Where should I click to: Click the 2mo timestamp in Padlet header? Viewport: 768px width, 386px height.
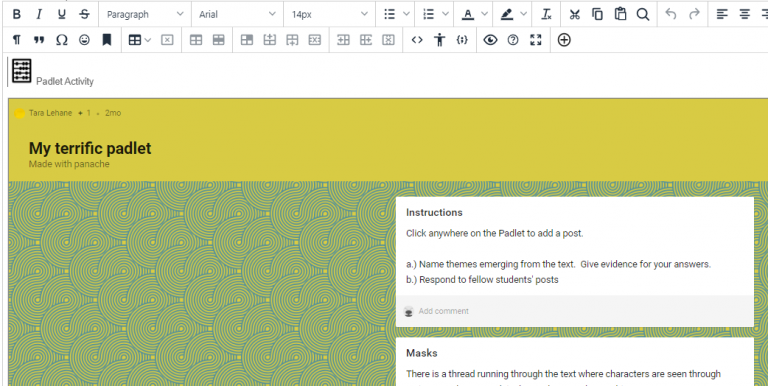113,113
